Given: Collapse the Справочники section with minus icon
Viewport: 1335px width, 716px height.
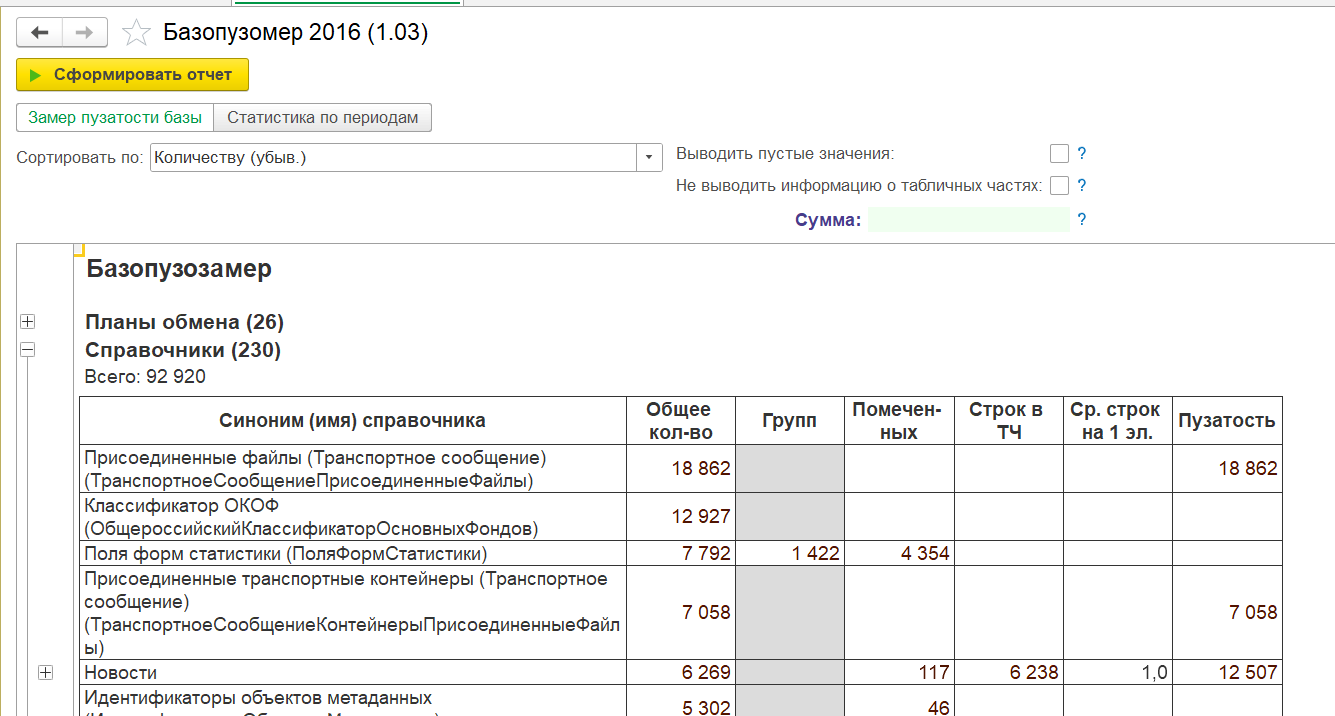Looking at the screenshot, I should click(x=29, y=349).
